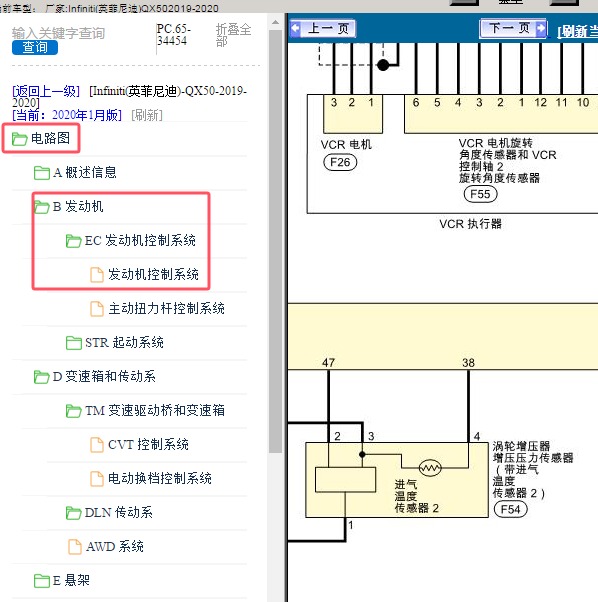Click the F26 connector label
Screen dimensions: 598x602
point(340,162)
